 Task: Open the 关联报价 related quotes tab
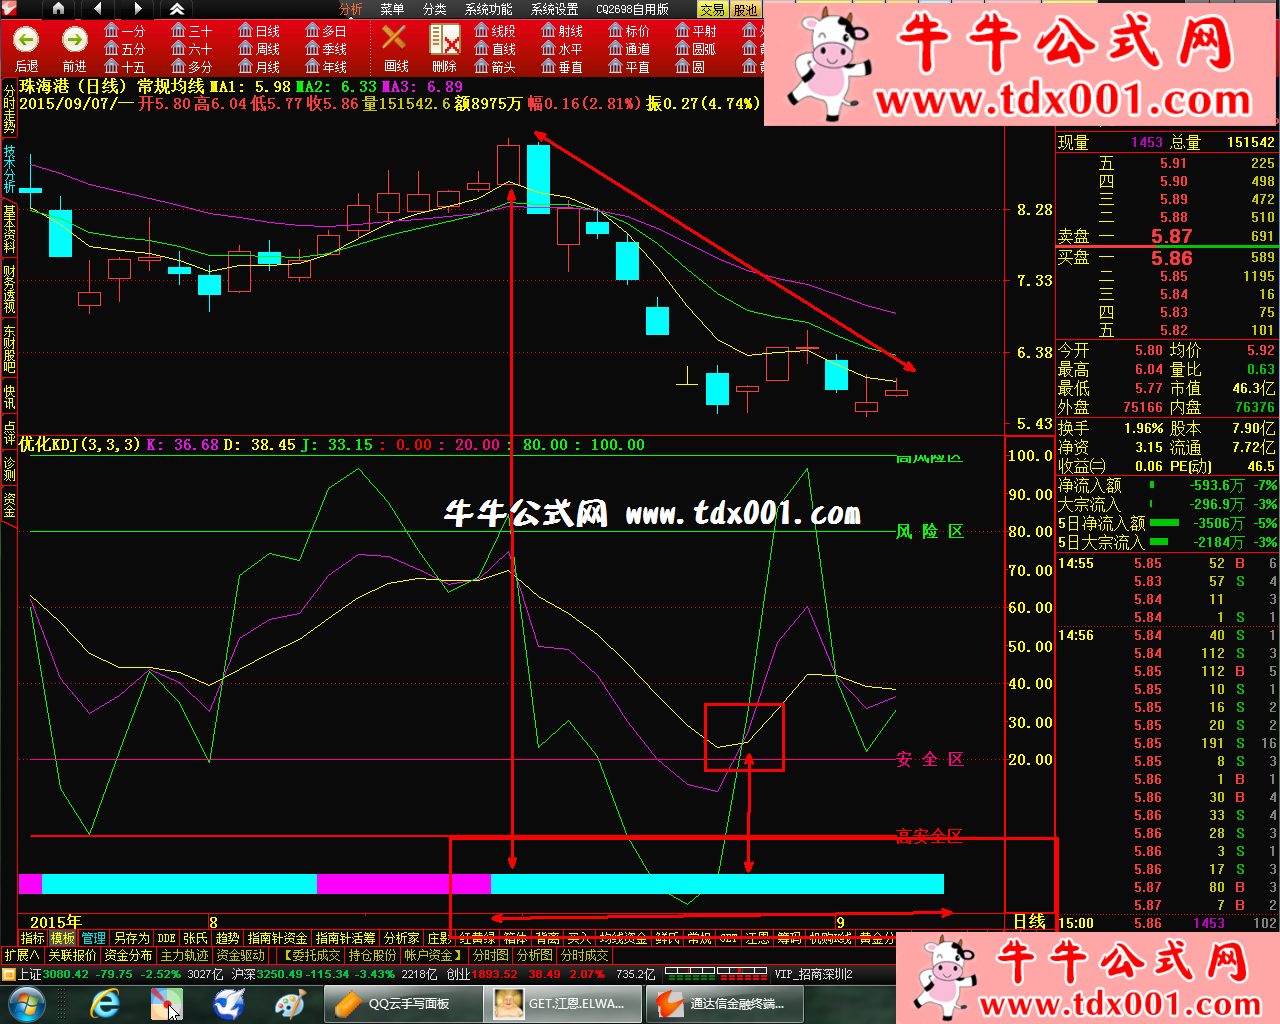[x=72, y=955]
